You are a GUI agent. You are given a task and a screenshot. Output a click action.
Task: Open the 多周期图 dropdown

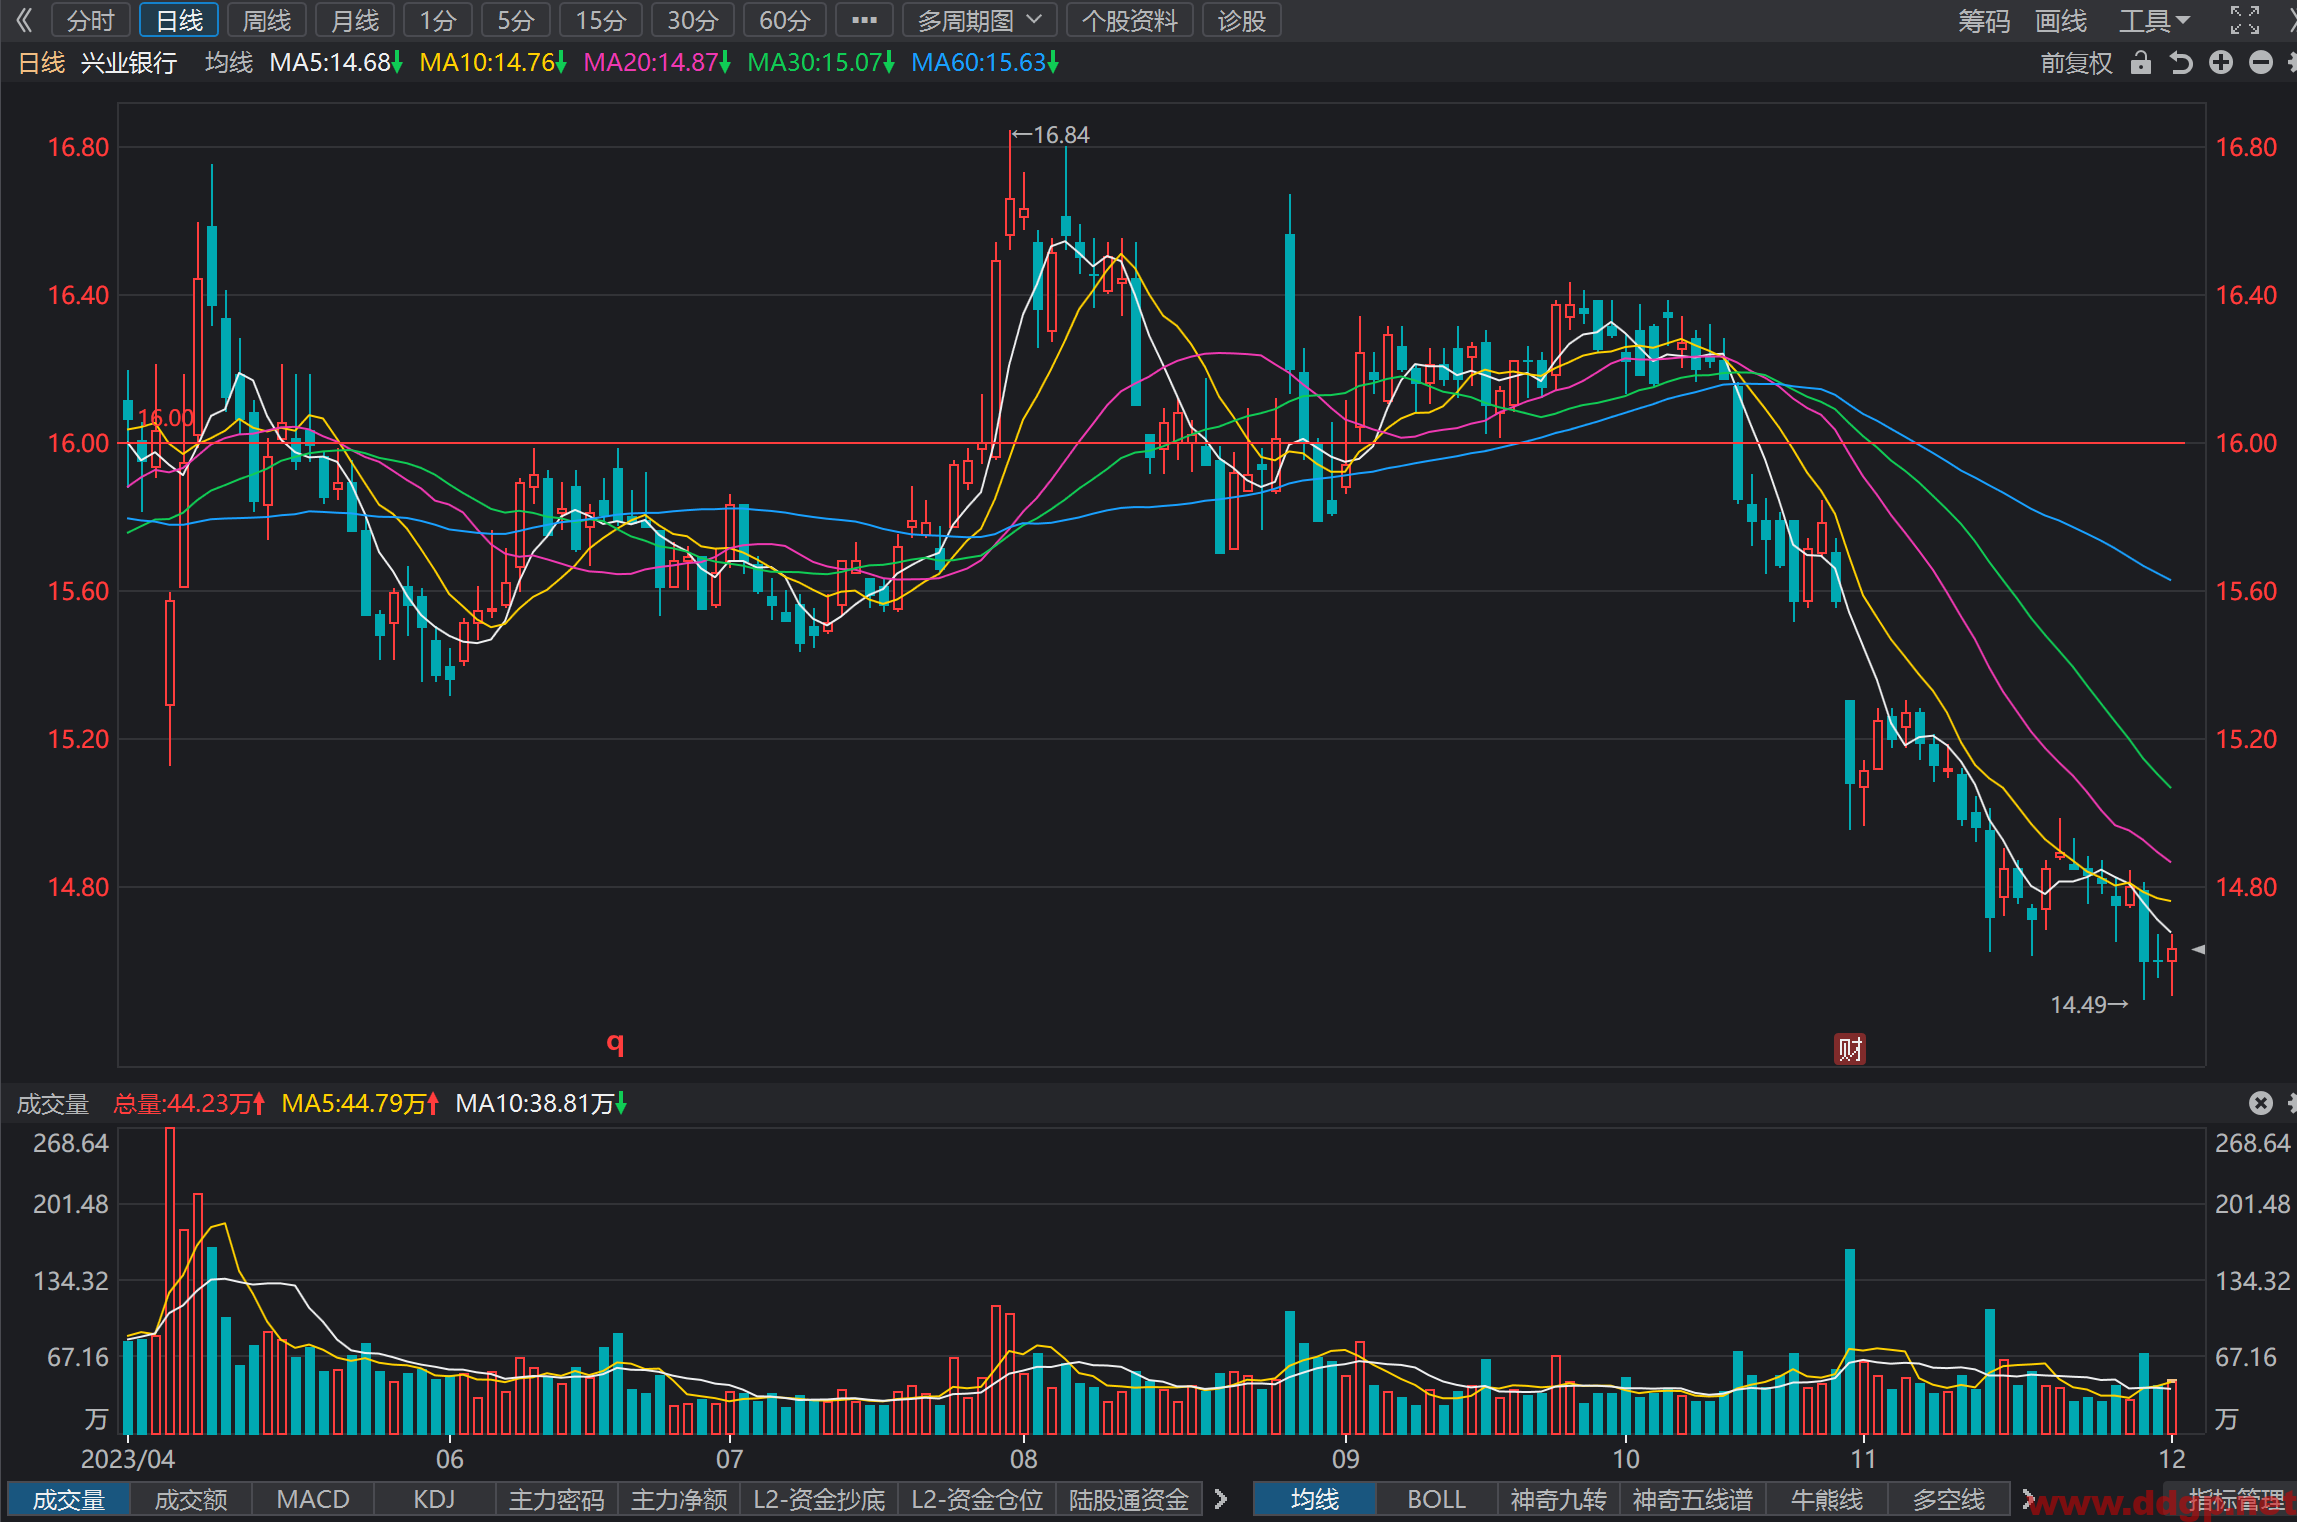pyautogui.click(x=980, y=20)
